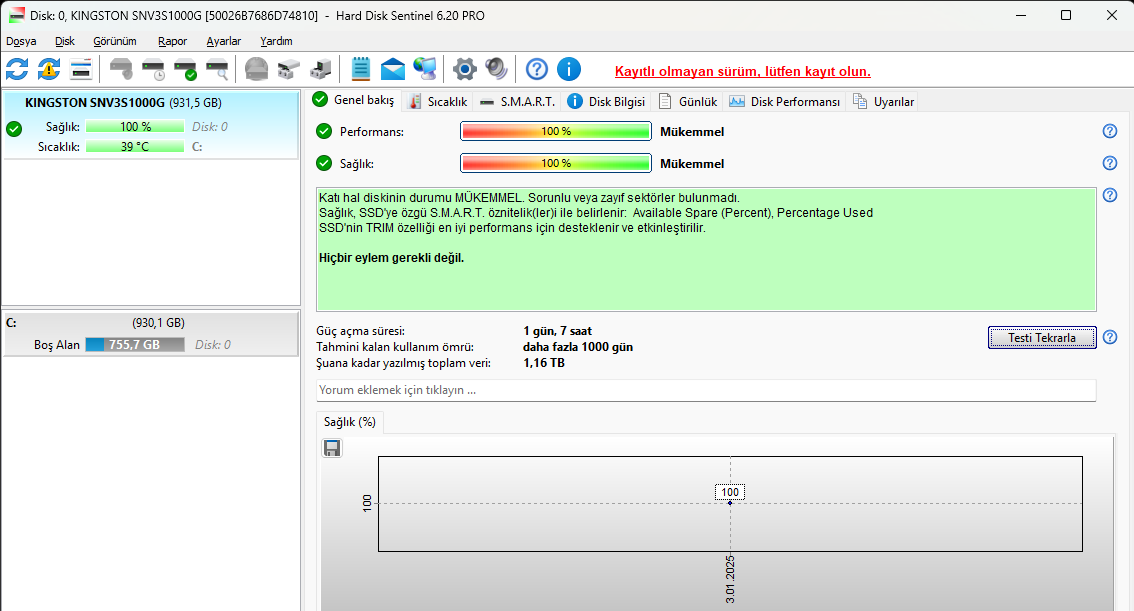Click the disk shield test icon
The height and width of the screenshot is (611, 1134).
[x=121, y=69]
